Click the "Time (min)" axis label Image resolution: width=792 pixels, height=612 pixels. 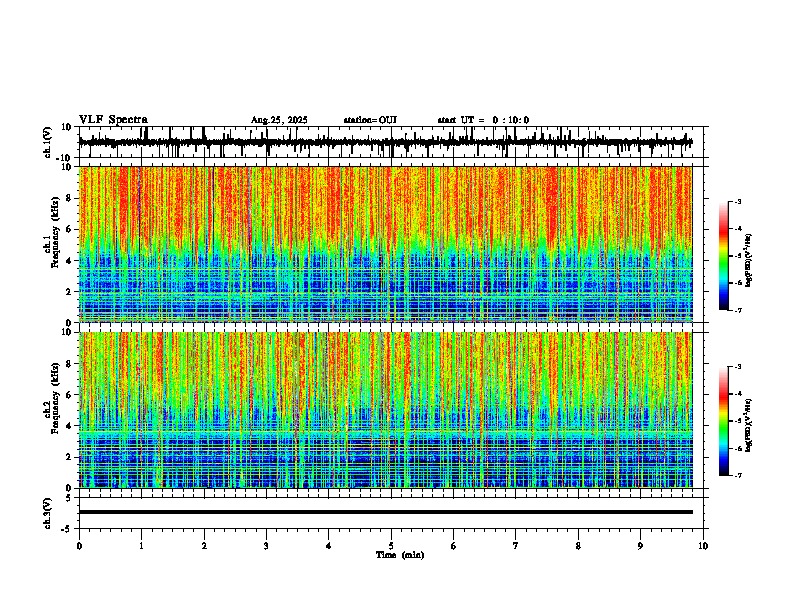click(400, 555)
